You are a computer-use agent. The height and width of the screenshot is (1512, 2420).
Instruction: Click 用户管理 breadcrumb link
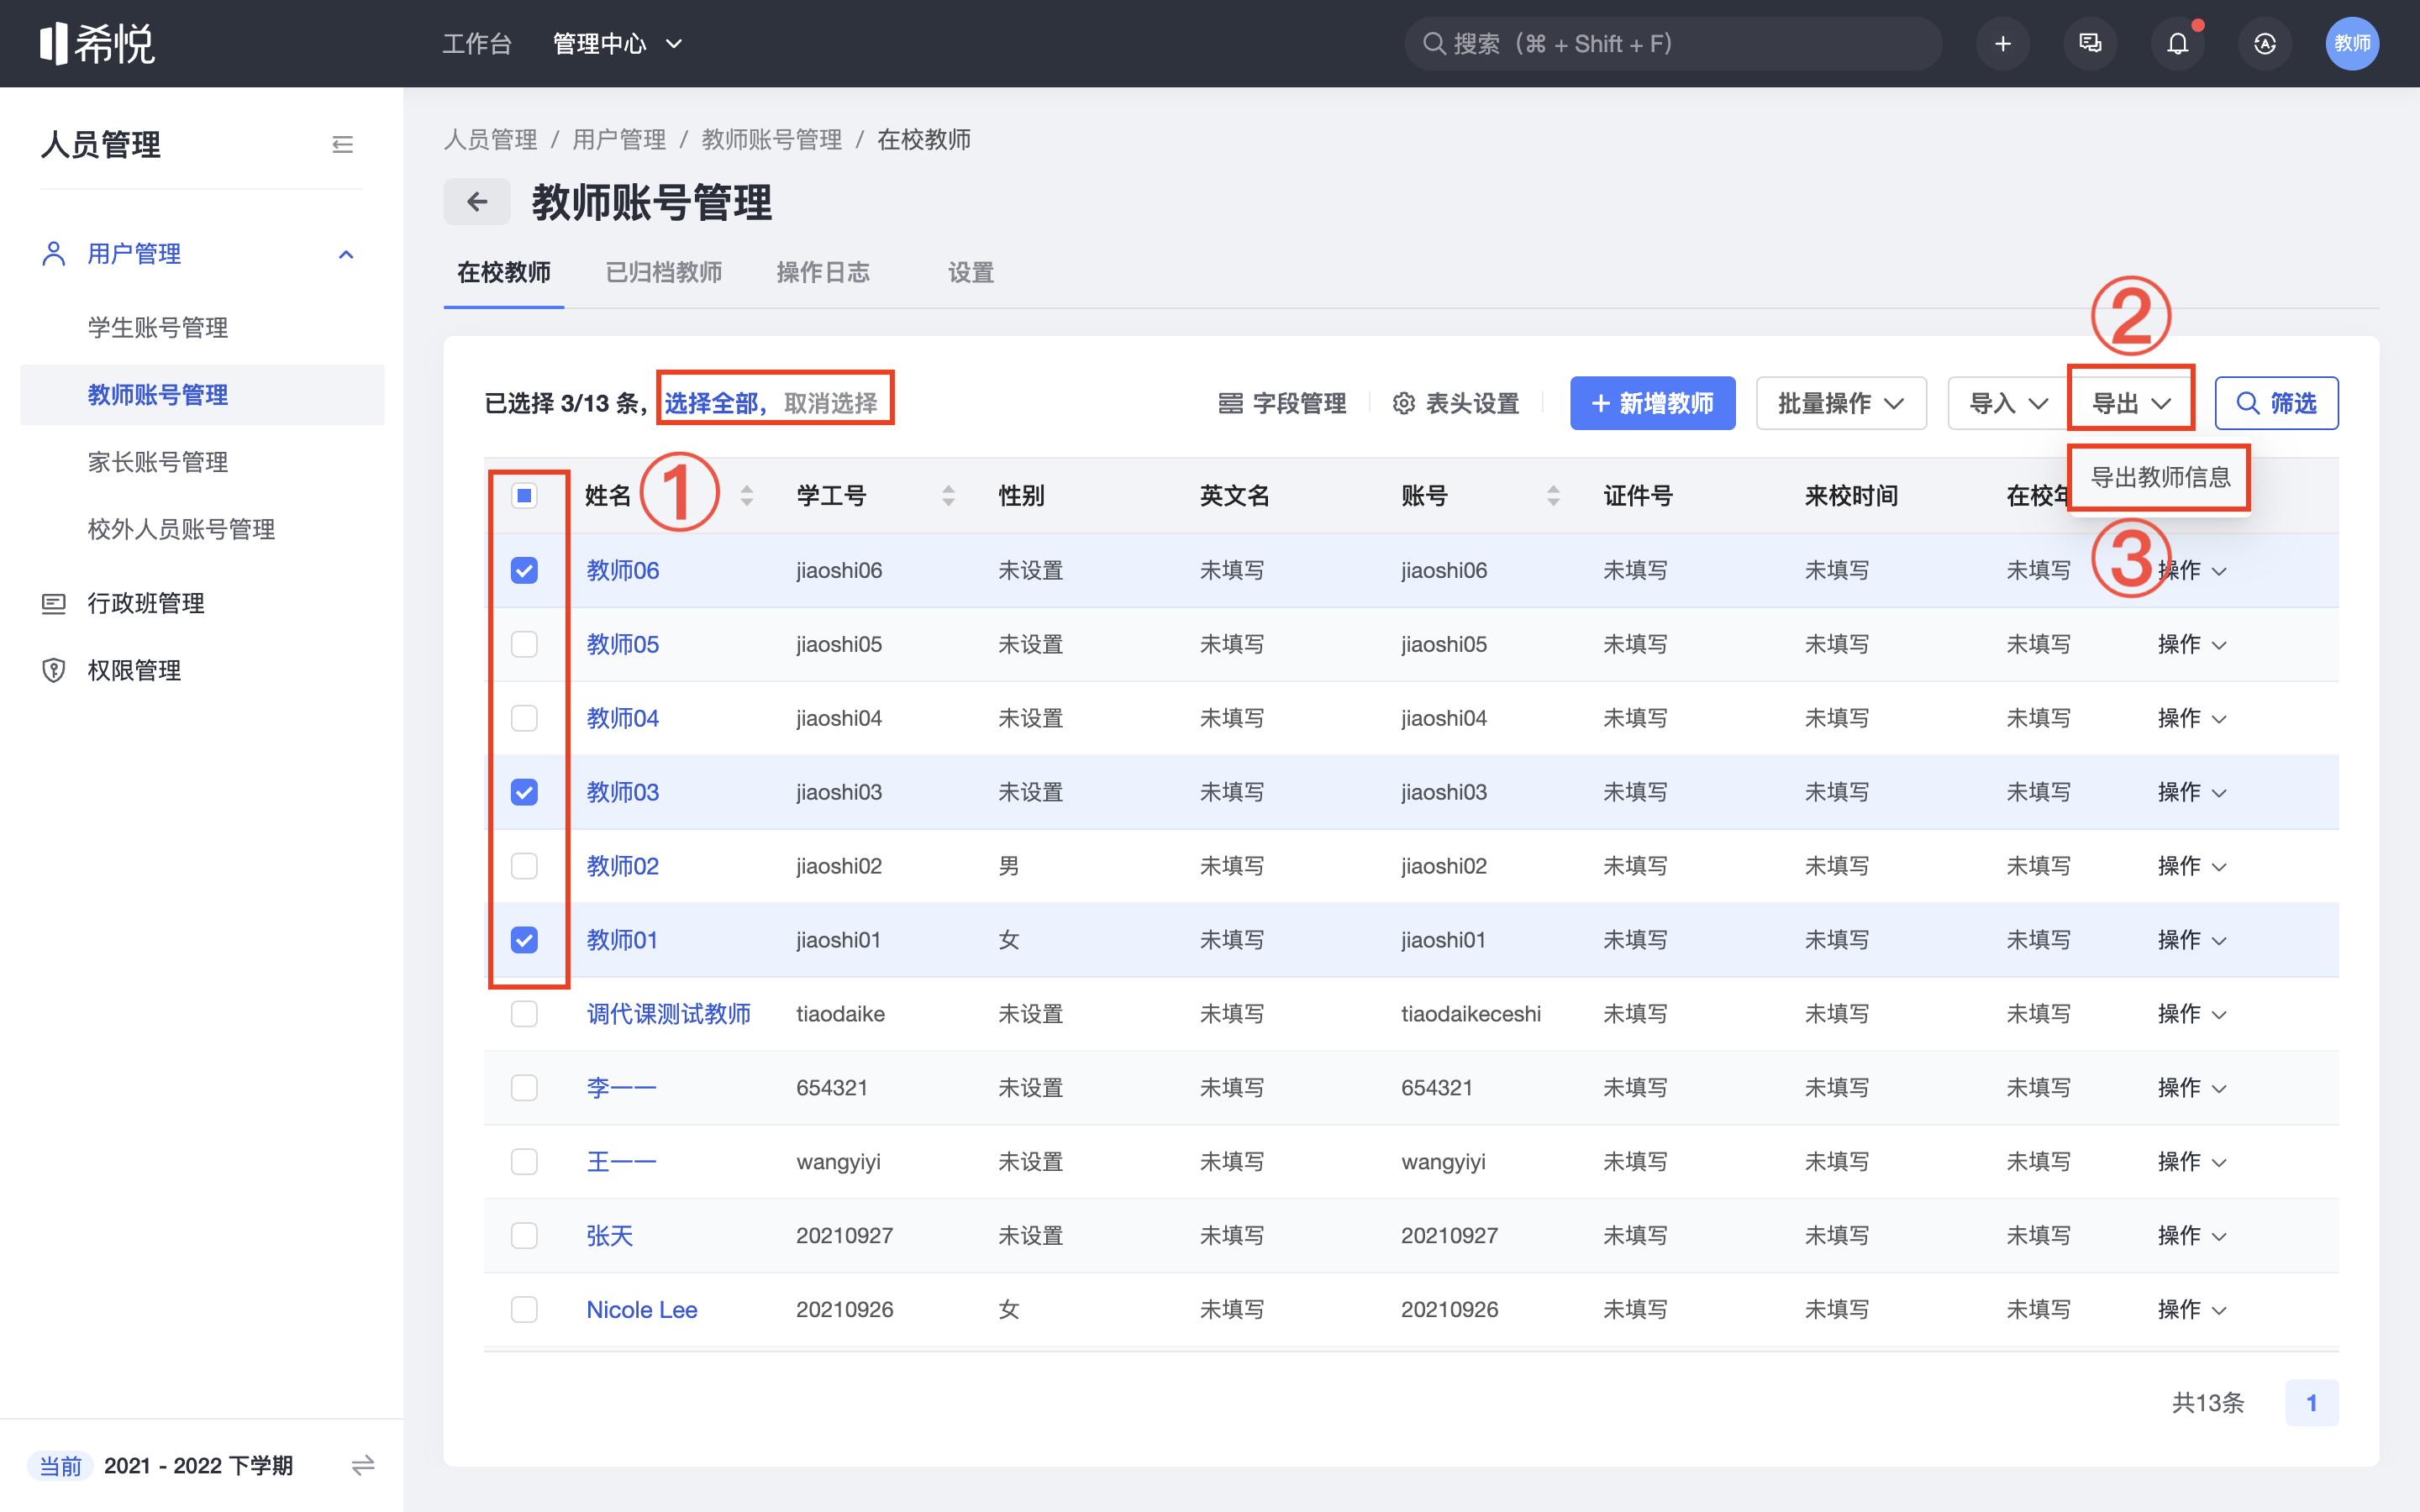click(x=619, y=139)
